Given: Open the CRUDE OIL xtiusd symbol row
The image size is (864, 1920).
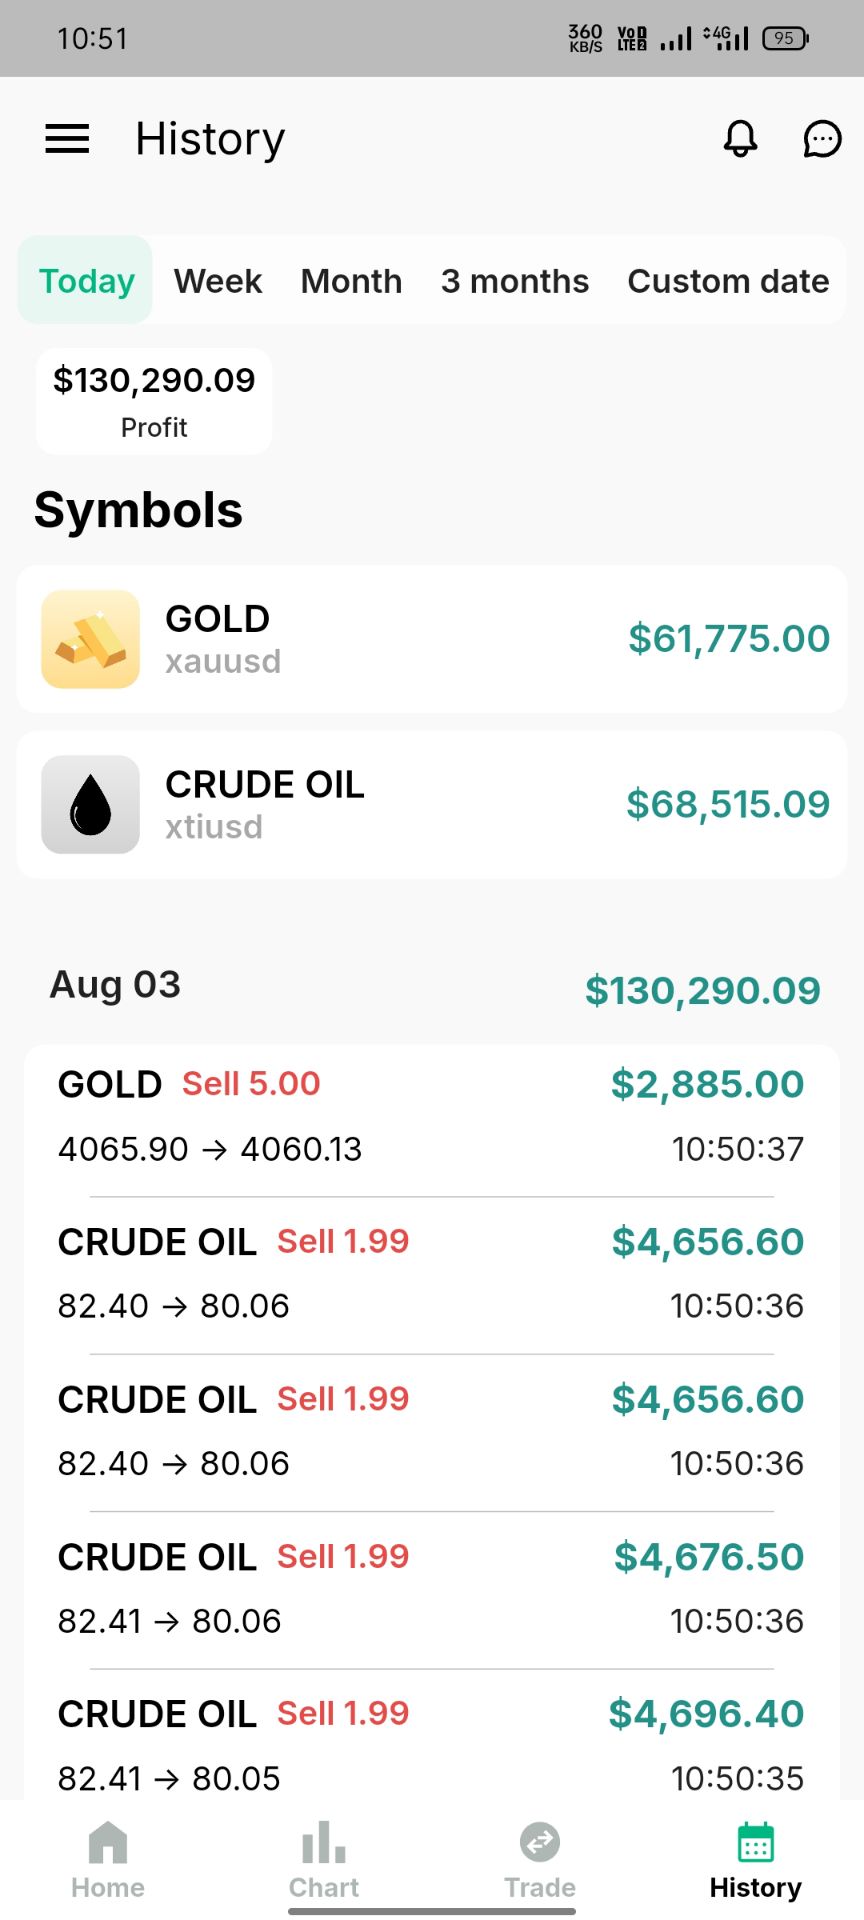Looking at the screenshot, I should pyautogui.click(x=432, y=804).
